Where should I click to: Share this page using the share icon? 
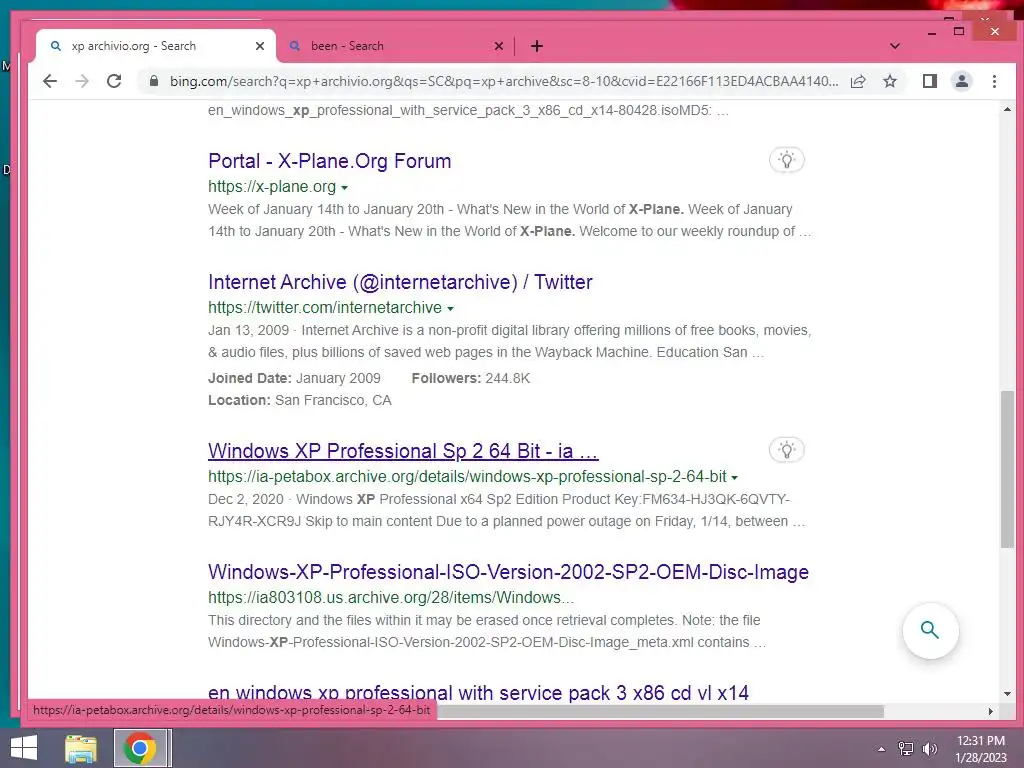coord(858,81)
